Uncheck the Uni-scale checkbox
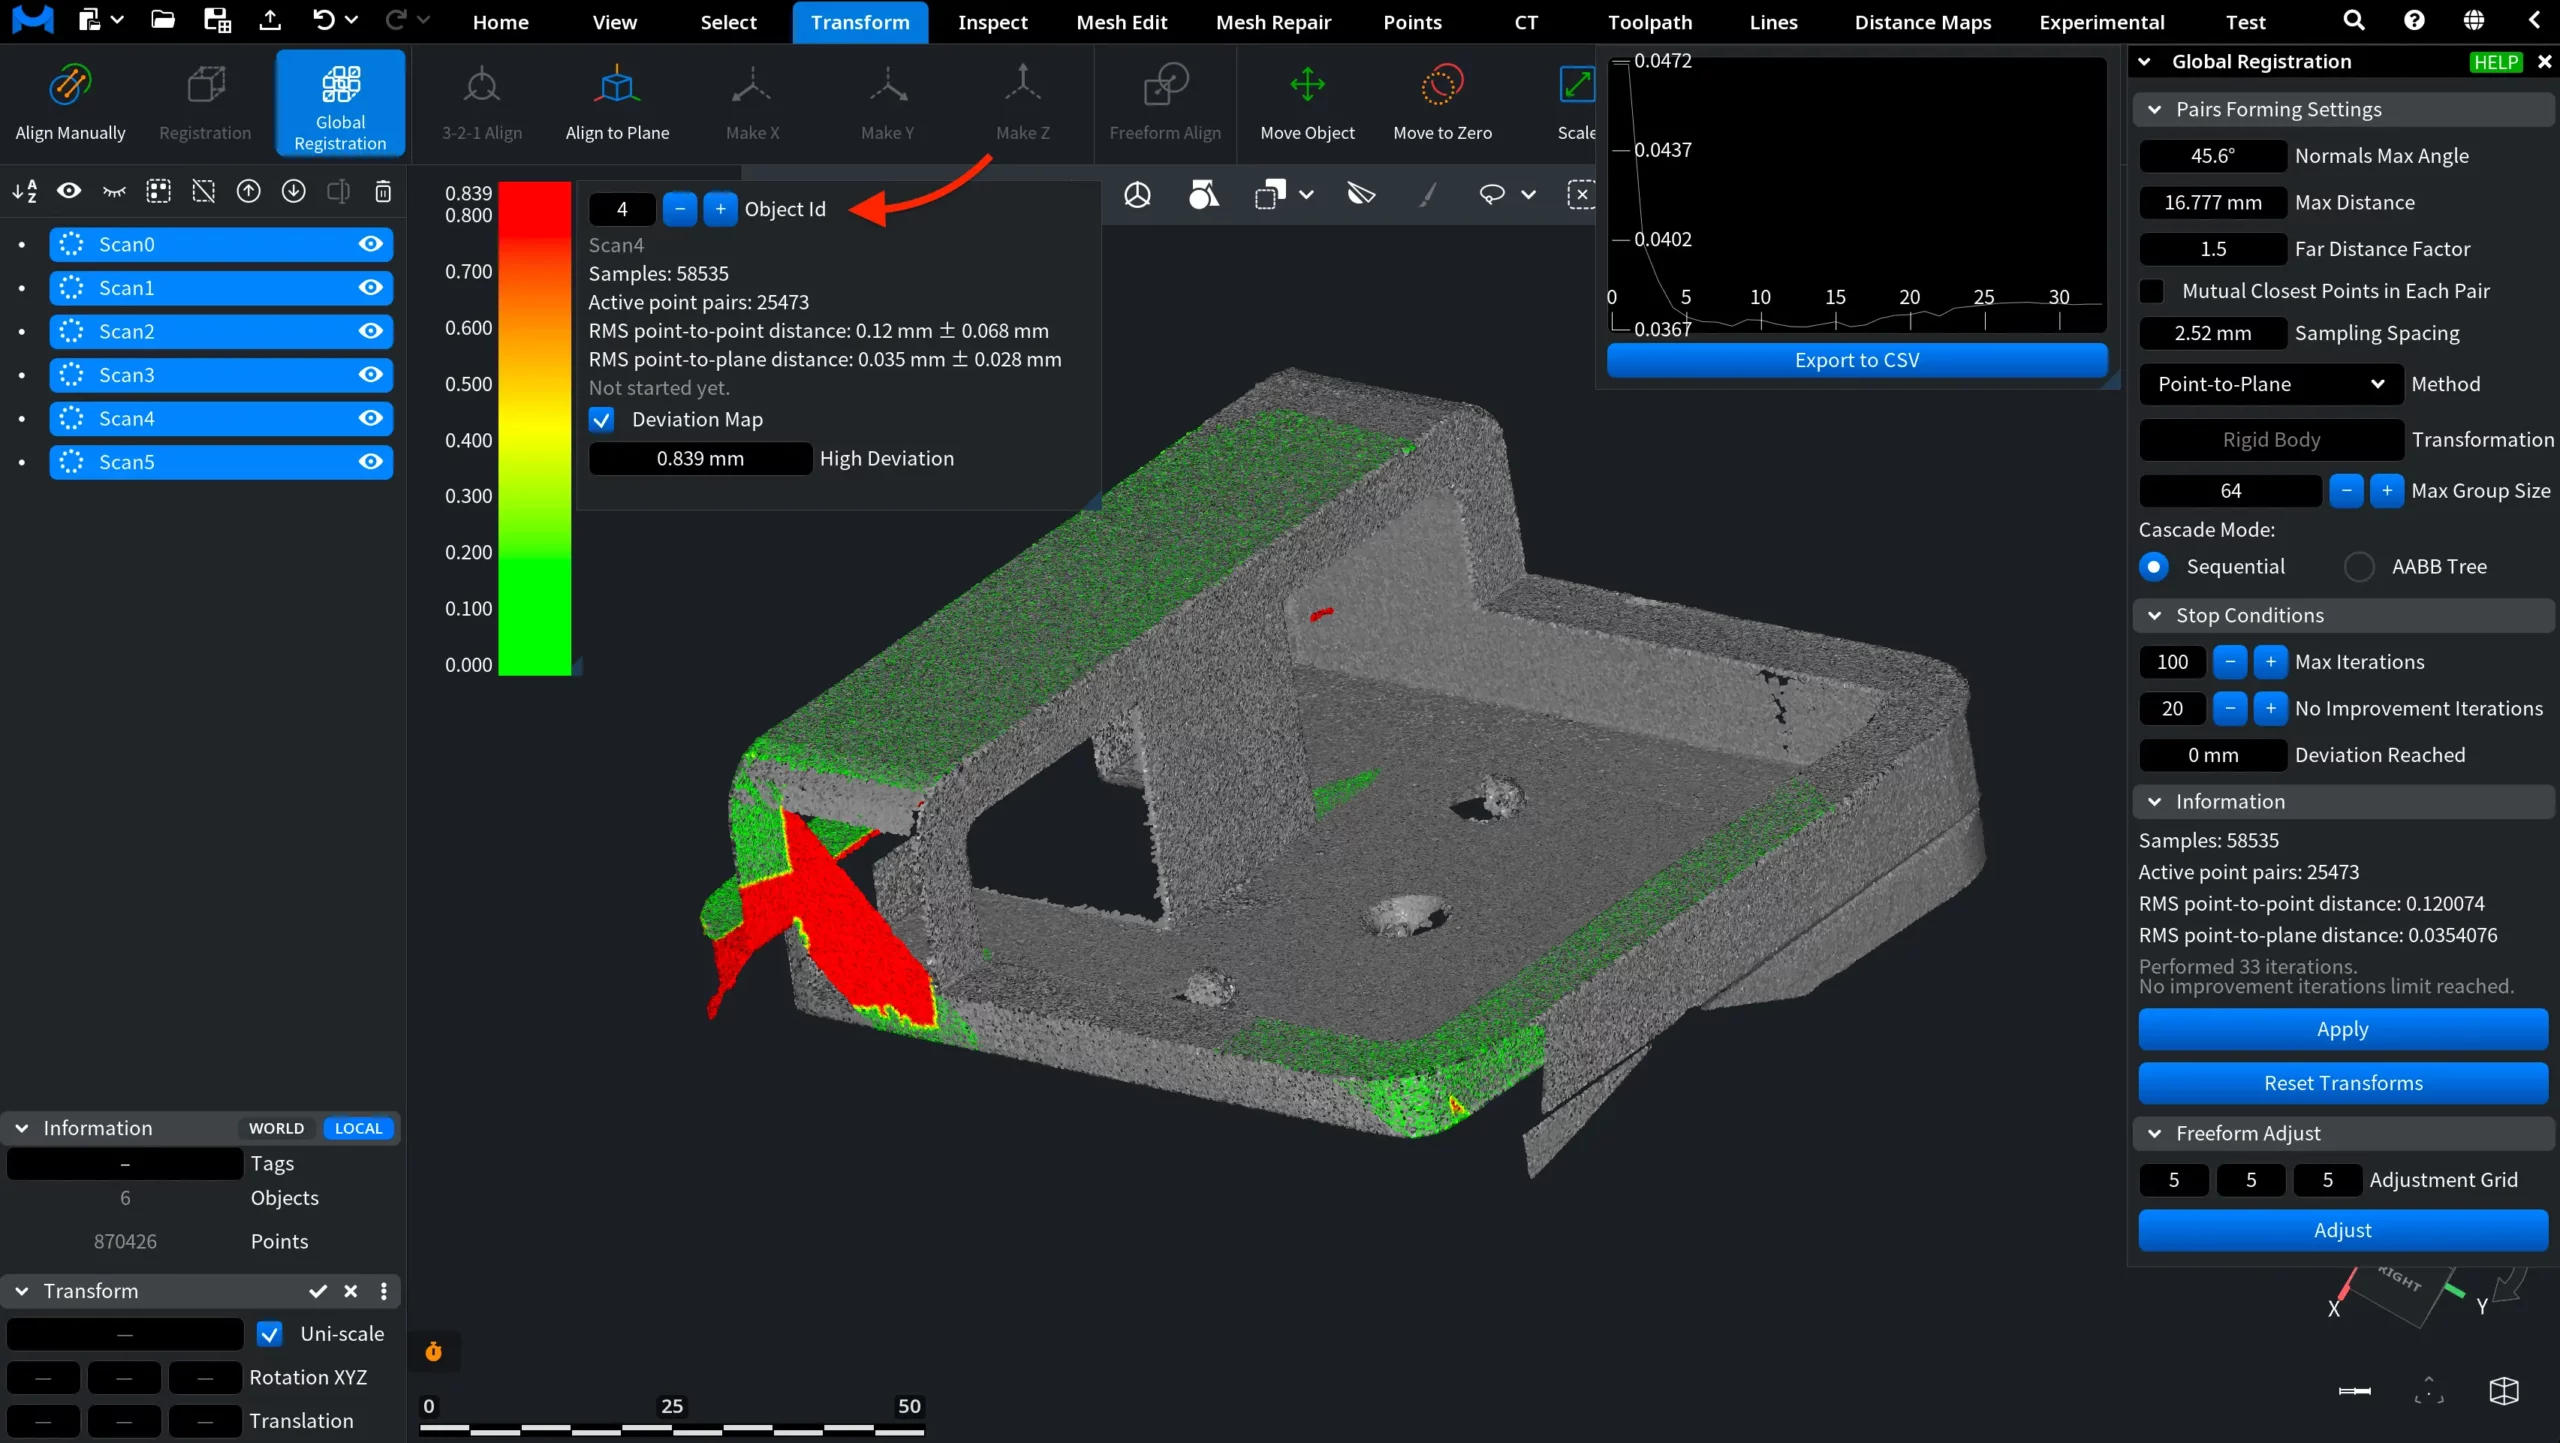The image size is (2560, 1443). 269,1334
